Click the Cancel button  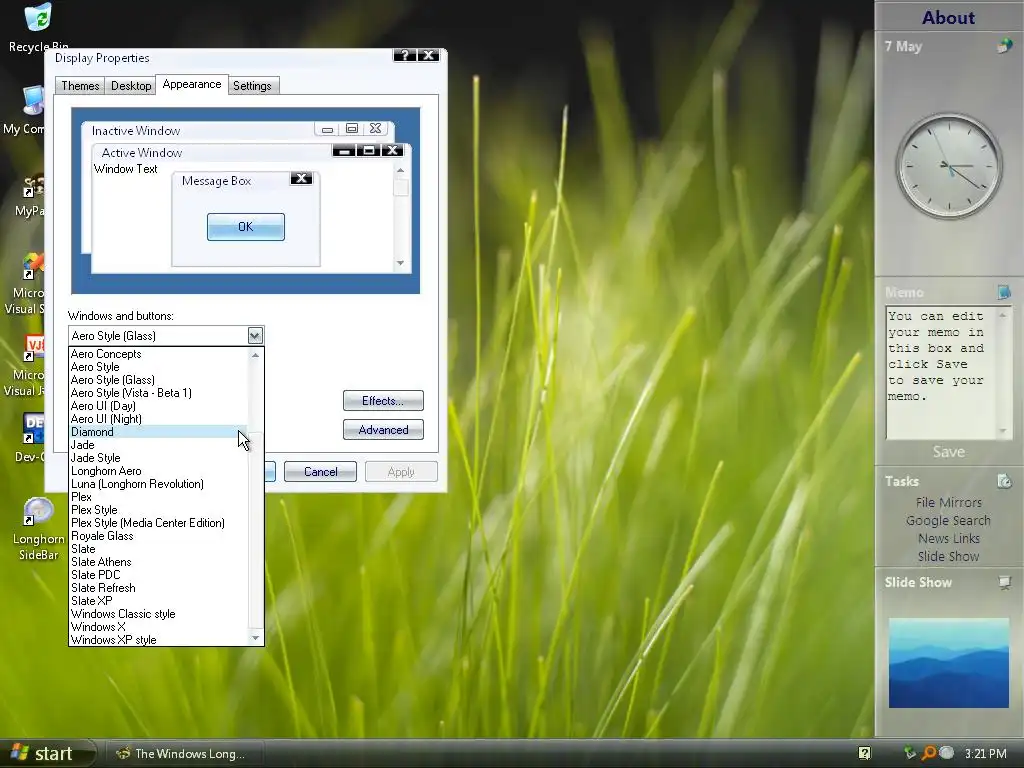(321, 472)
